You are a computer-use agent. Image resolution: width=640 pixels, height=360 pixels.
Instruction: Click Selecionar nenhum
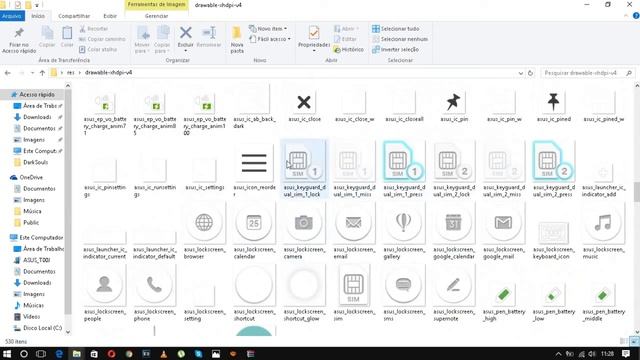pos(400,39)
